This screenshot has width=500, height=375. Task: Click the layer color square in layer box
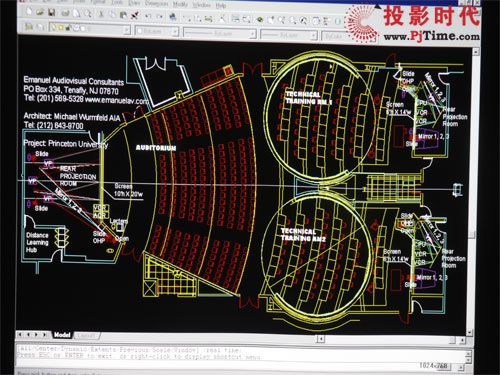(83, 29)
